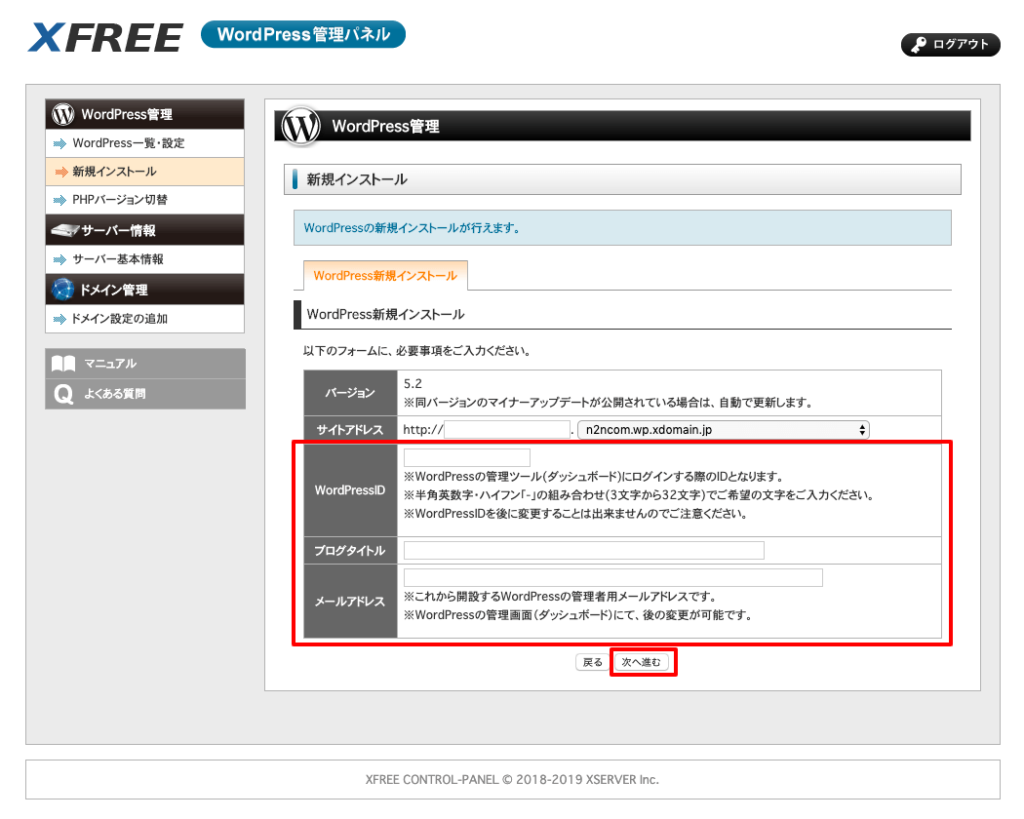Click the 新規インストール page heading
The height and width of the screenshot is (819, 1024).
point(357,180)
